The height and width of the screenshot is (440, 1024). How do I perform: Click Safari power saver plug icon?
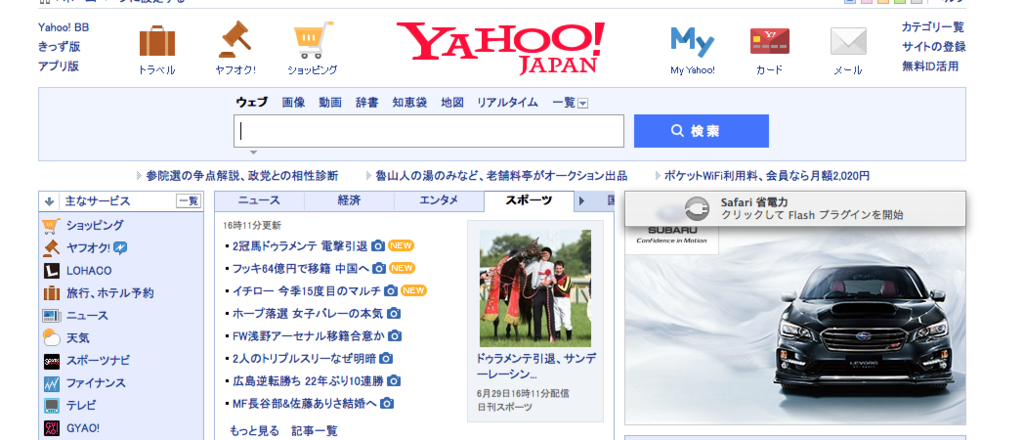697,208
